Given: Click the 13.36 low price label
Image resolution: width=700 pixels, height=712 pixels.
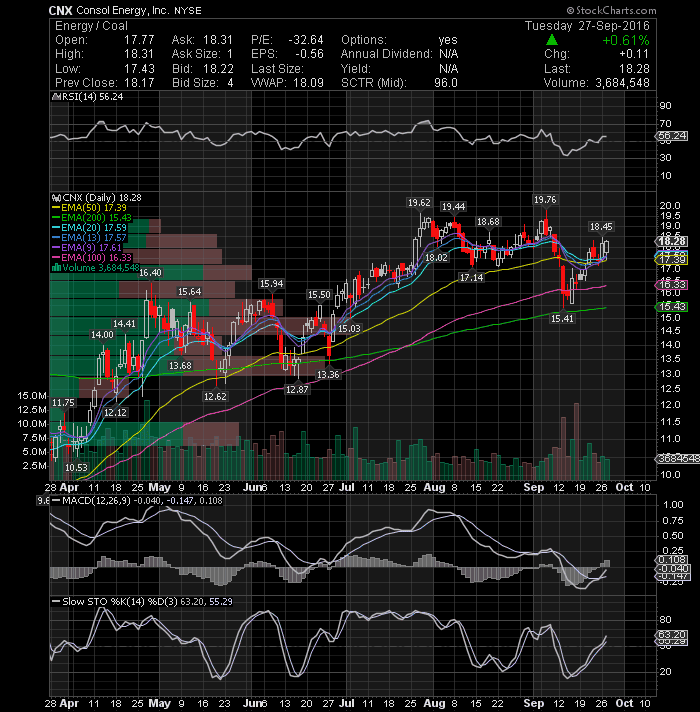Looking at the screenshot, I should (328, 375).
